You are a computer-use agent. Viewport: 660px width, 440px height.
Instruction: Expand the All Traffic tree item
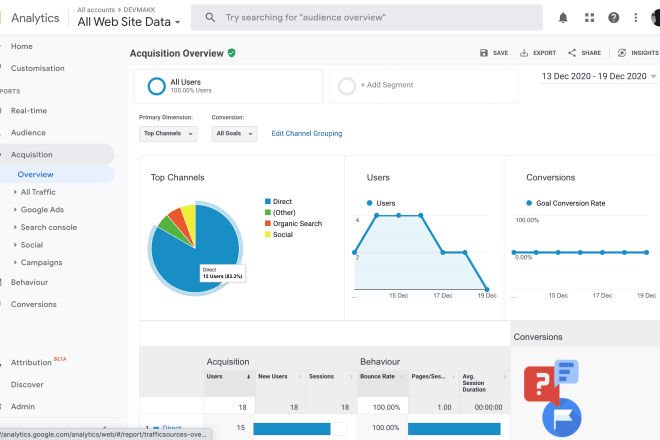15,192
